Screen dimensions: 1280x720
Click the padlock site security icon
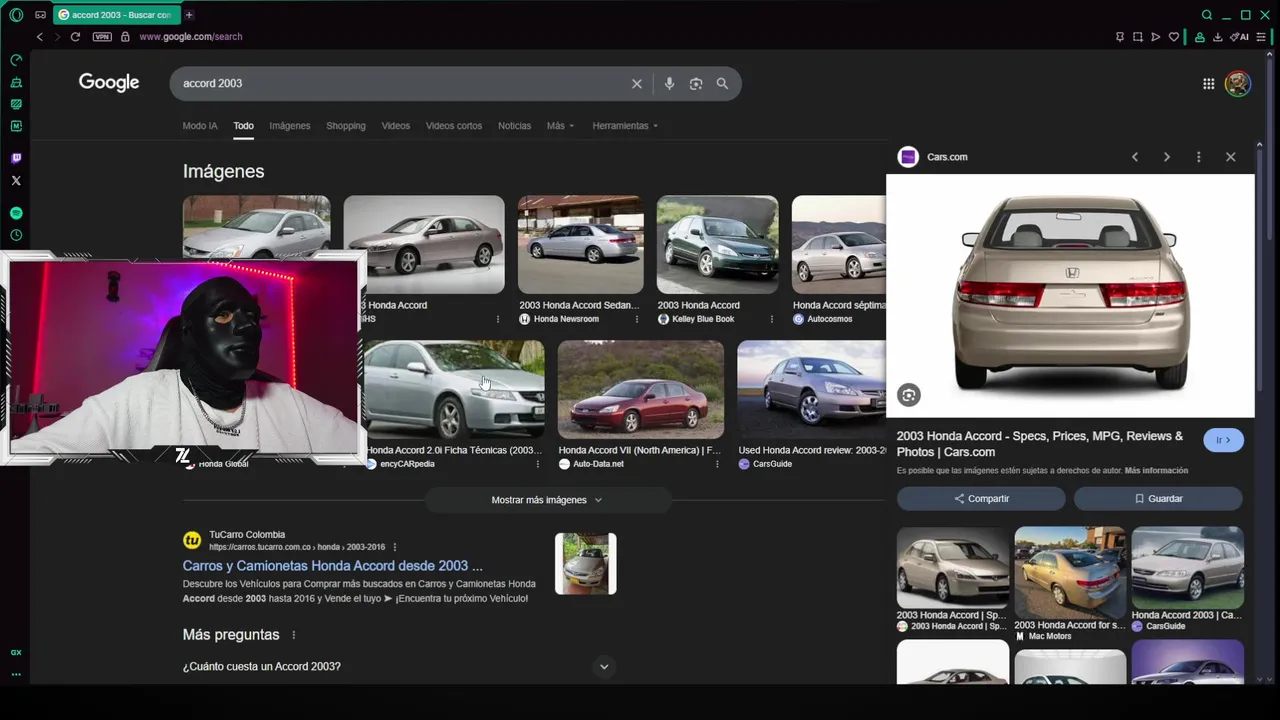125,37
